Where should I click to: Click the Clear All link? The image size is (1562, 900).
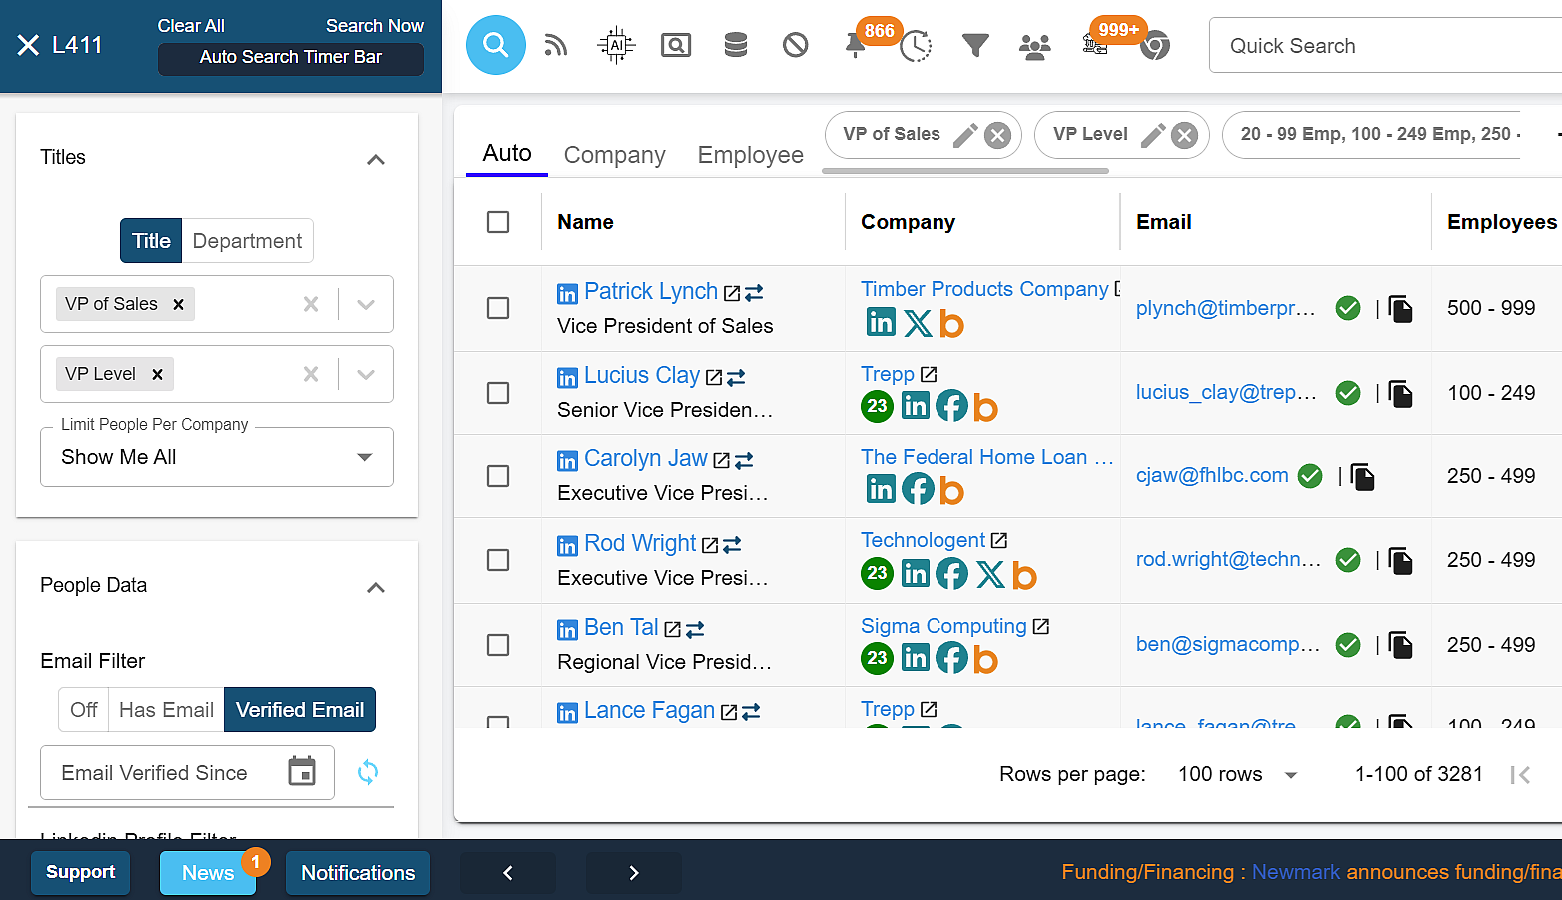pyautogui.click(x=191, y=26)
